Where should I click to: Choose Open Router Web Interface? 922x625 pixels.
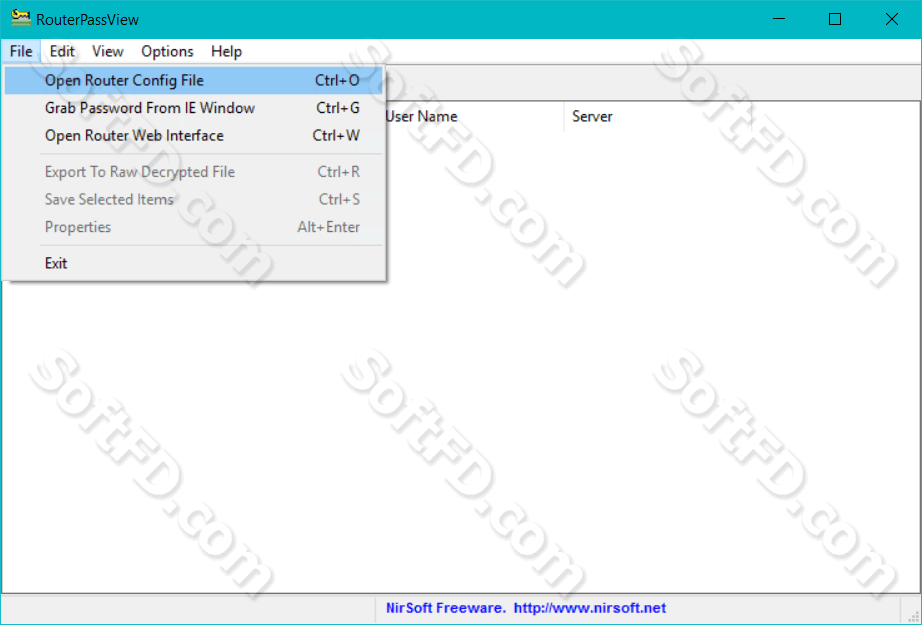(193, 136)
